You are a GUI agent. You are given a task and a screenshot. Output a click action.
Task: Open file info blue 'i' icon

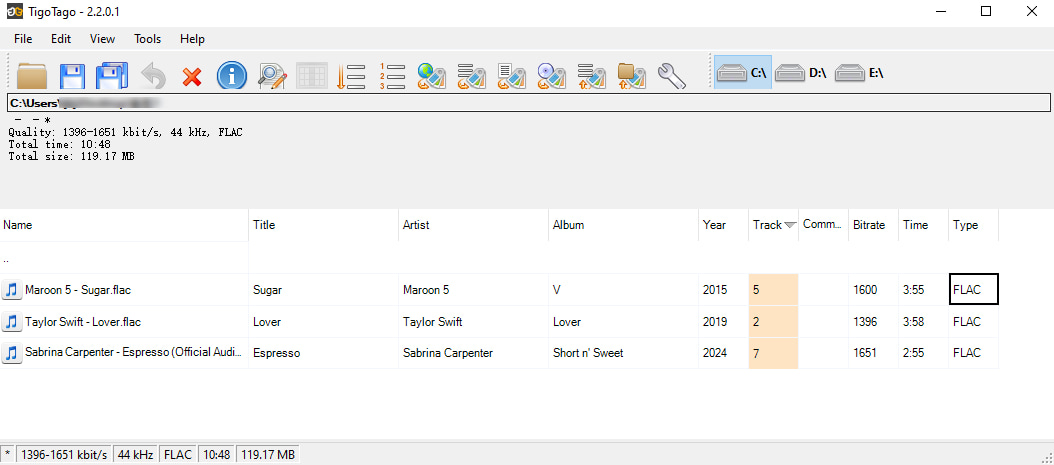(232, 75)
